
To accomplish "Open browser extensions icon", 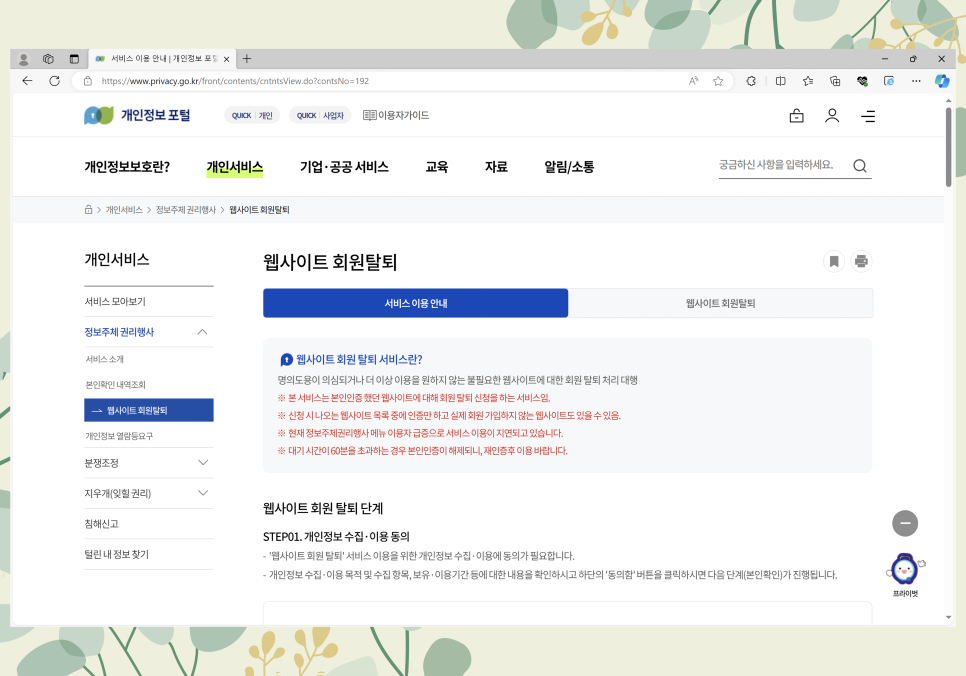I will (x=751, y=81).
